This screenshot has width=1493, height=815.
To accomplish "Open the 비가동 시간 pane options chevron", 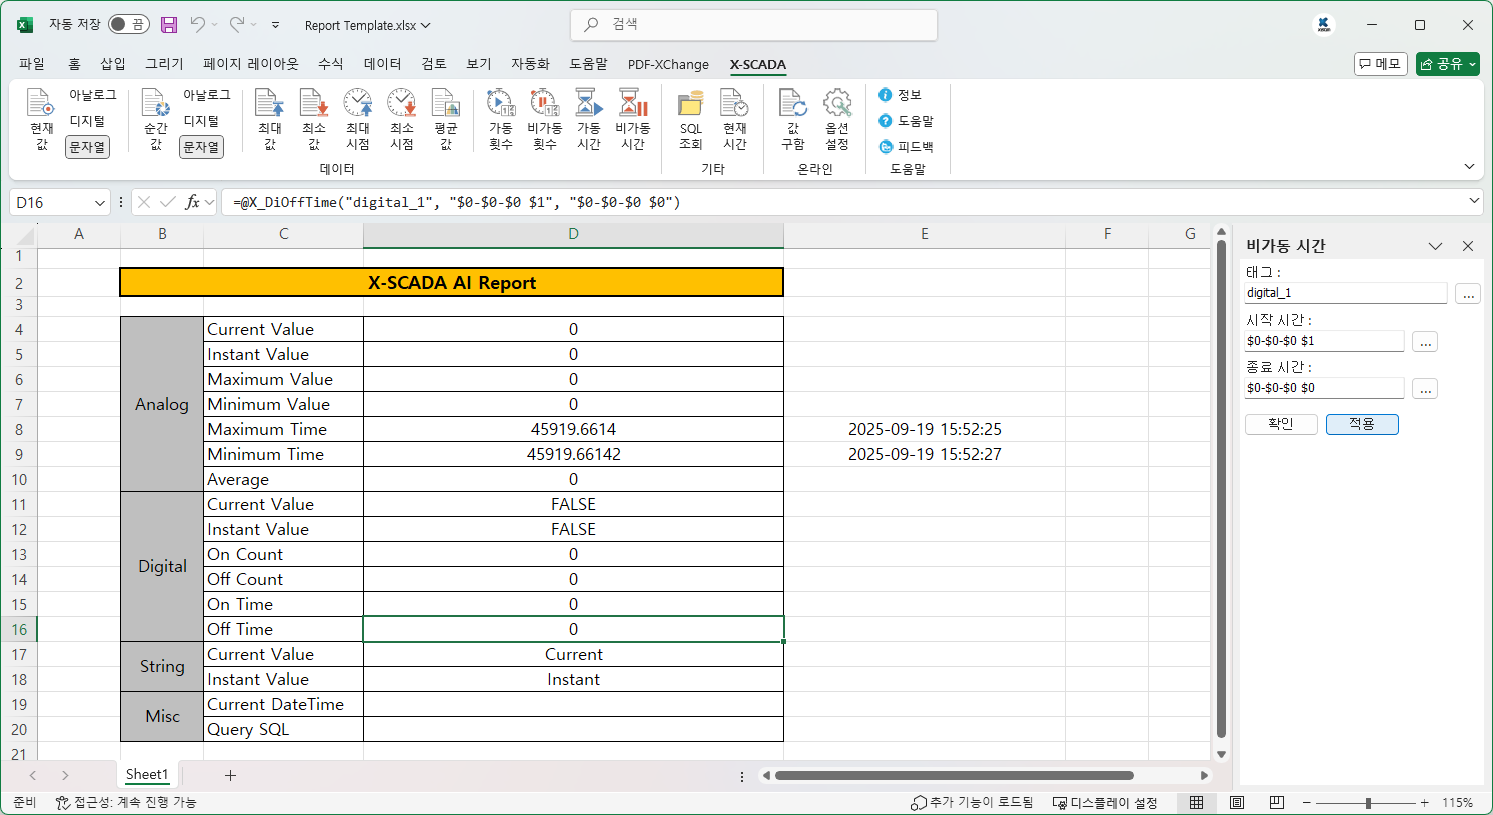I will point(1435,246).
